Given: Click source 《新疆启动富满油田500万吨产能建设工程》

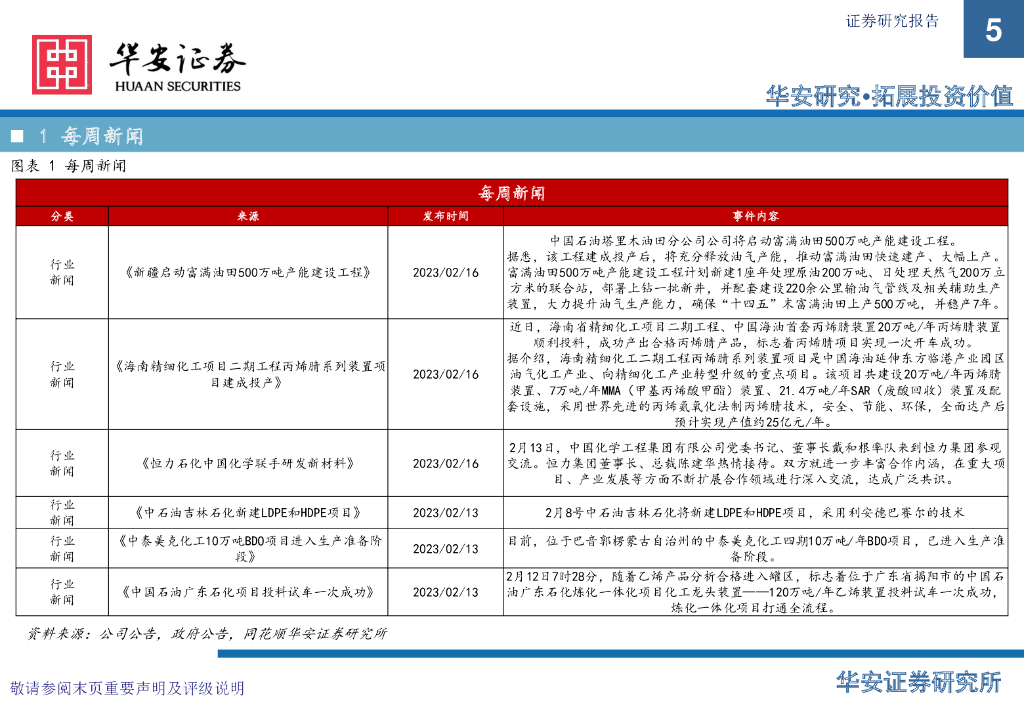Looking at the screenshot, I should tap(248, 272).
